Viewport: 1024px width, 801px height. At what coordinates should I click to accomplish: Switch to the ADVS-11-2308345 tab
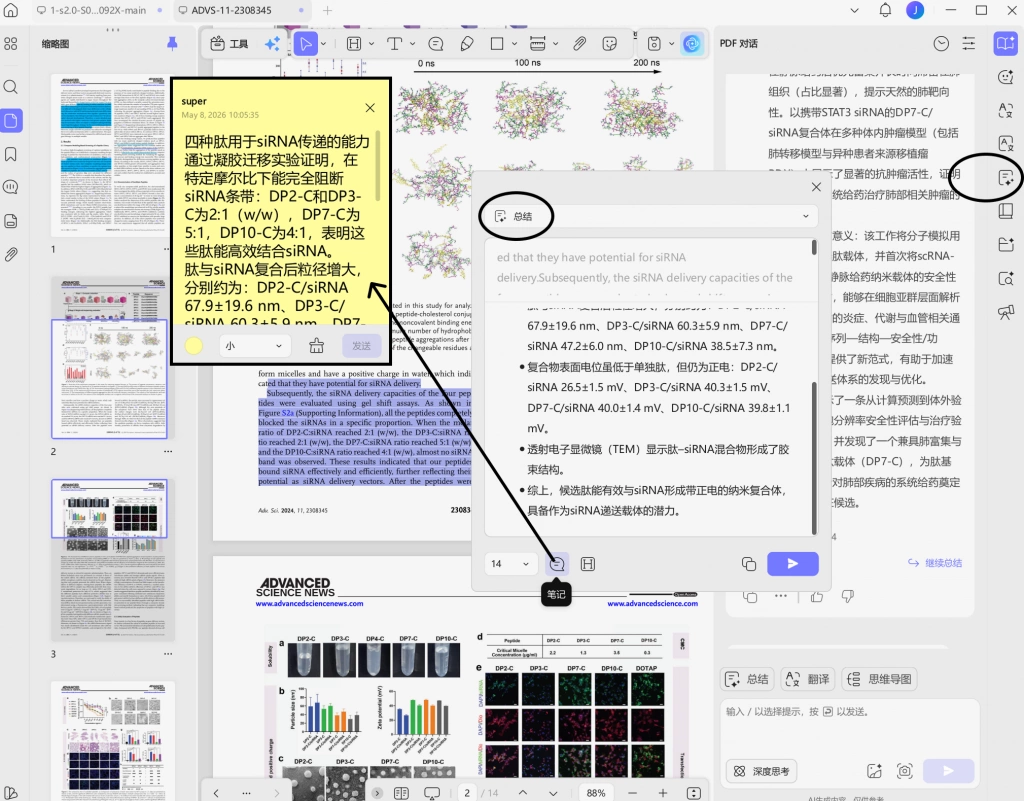pos(241,10)
